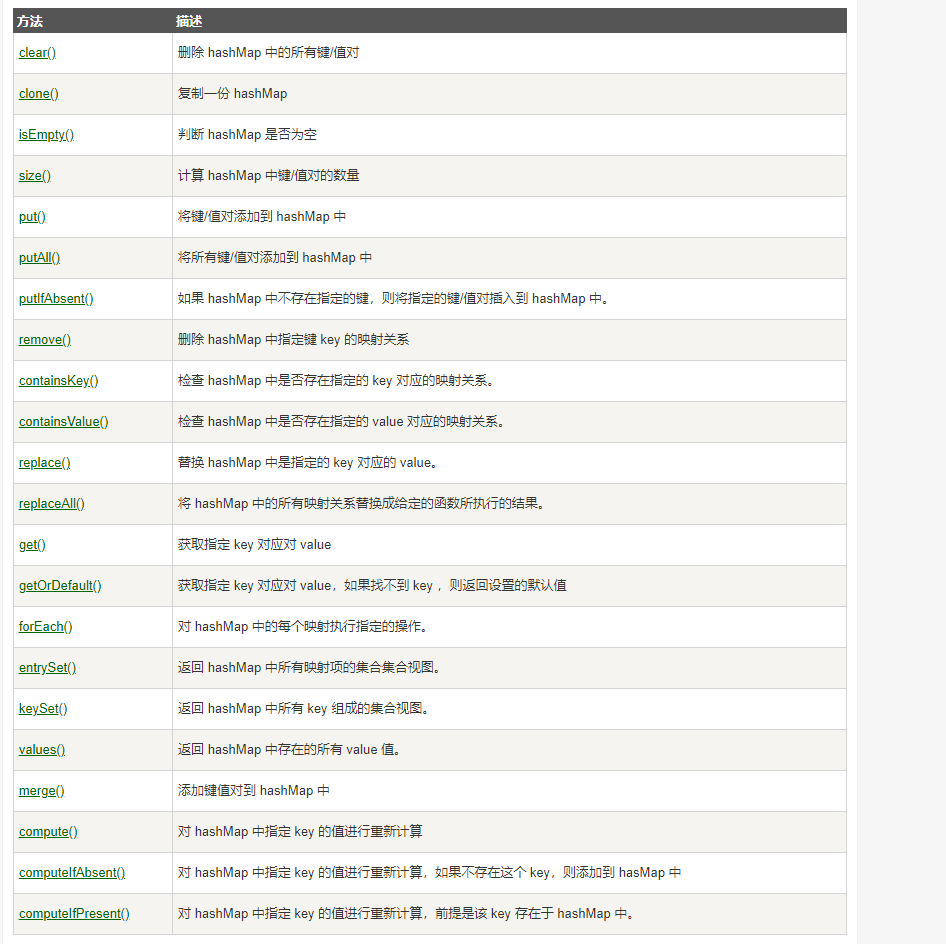Image resolution: width=946 pixels, height=944 pixels.
Task: Open the getOrDefault() link
Action: click(x=60, y=586)
